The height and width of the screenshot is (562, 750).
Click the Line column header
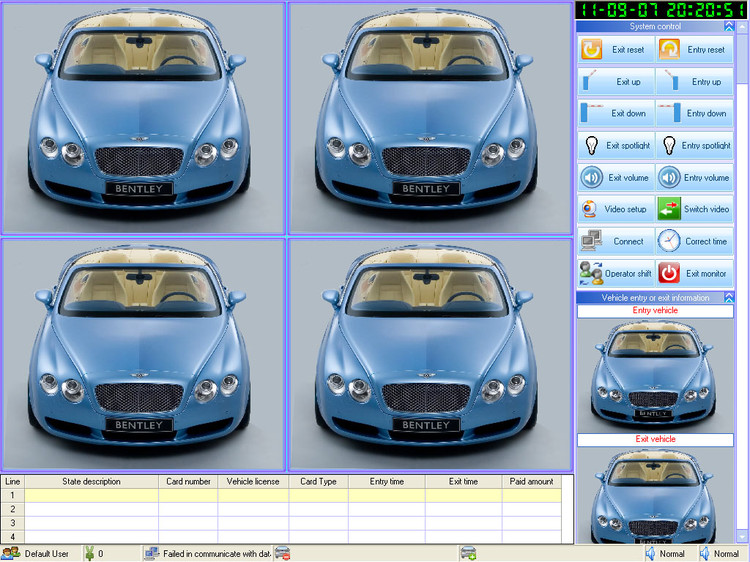[13, 482]
